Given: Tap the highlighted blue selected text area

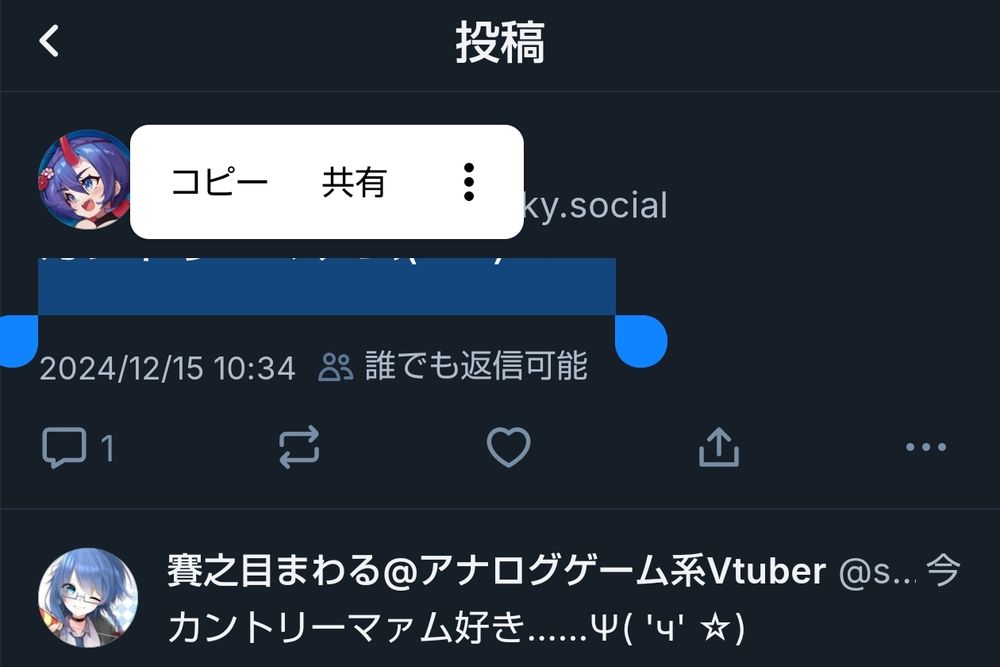Looking at the screenshot, I should click(327, 286).
